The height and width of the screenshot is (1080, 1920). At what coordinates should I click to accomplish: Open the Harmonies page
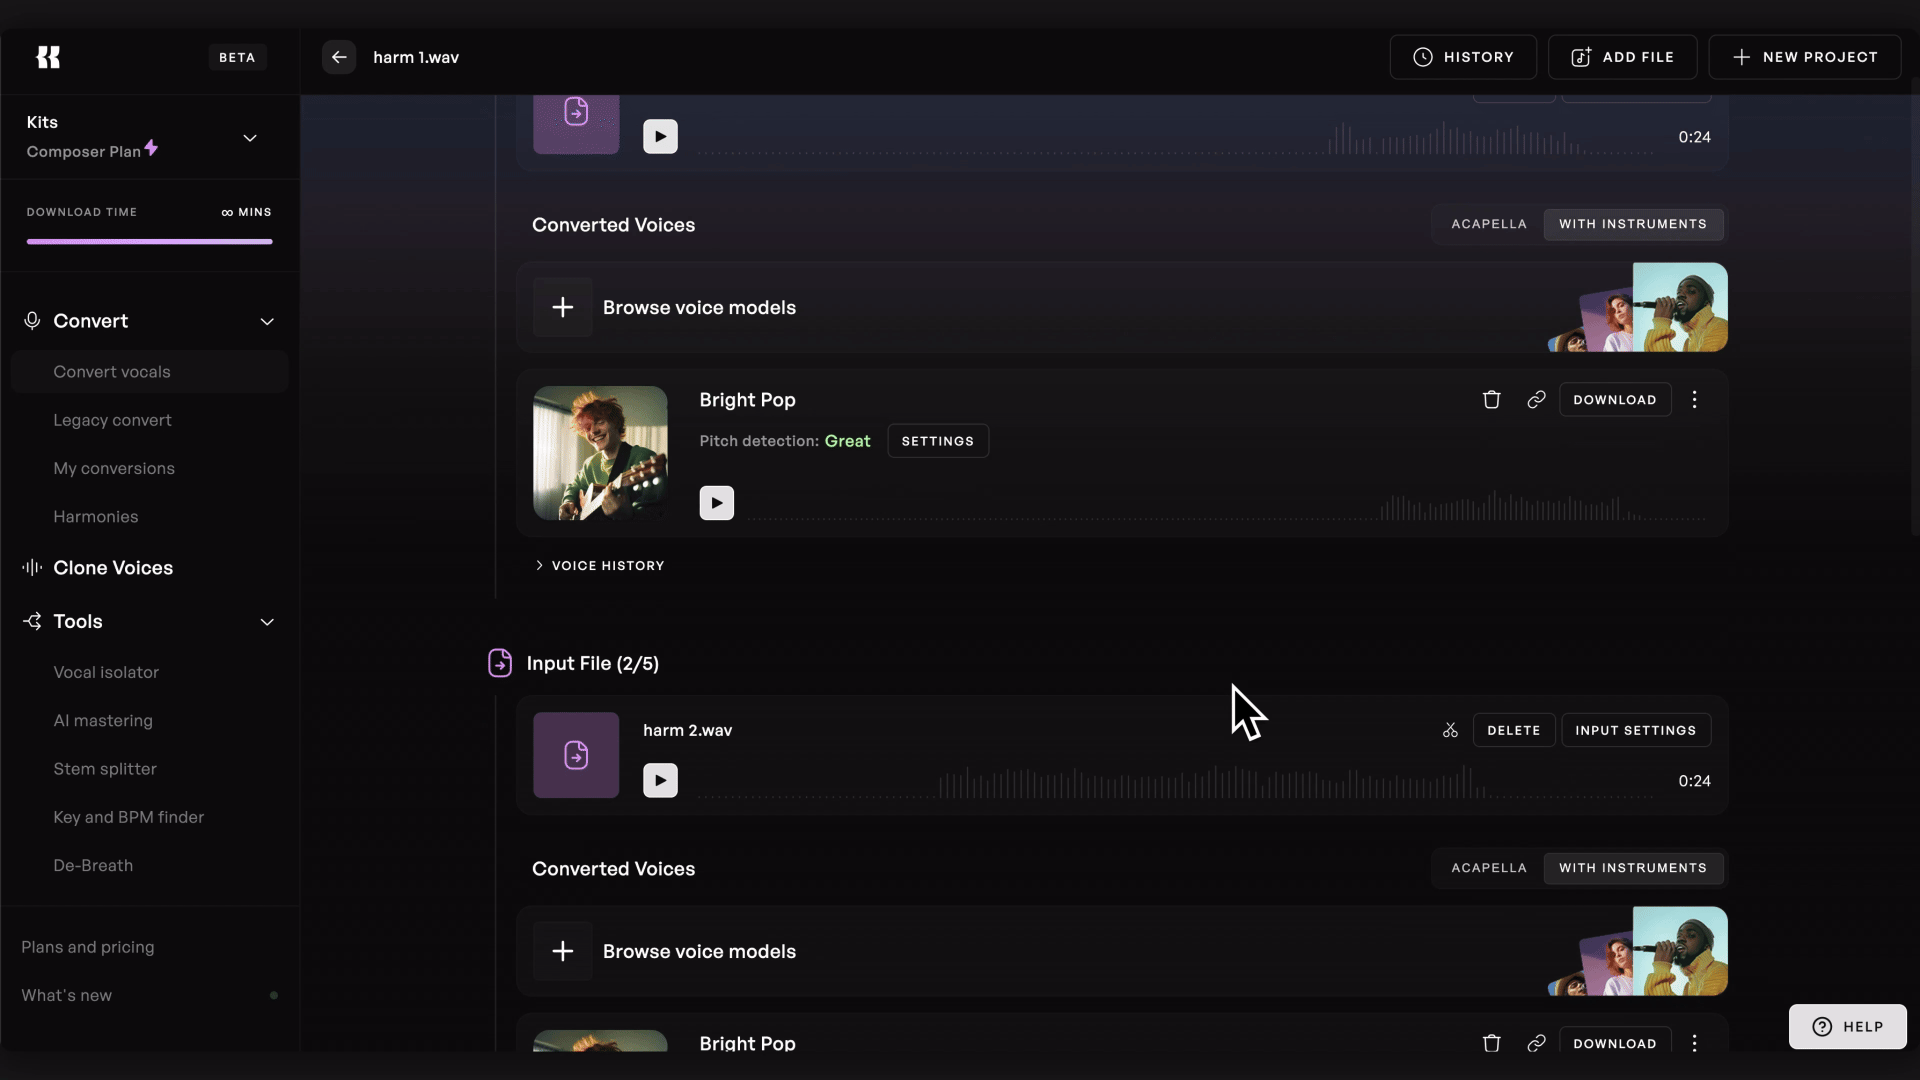point(96,517)
